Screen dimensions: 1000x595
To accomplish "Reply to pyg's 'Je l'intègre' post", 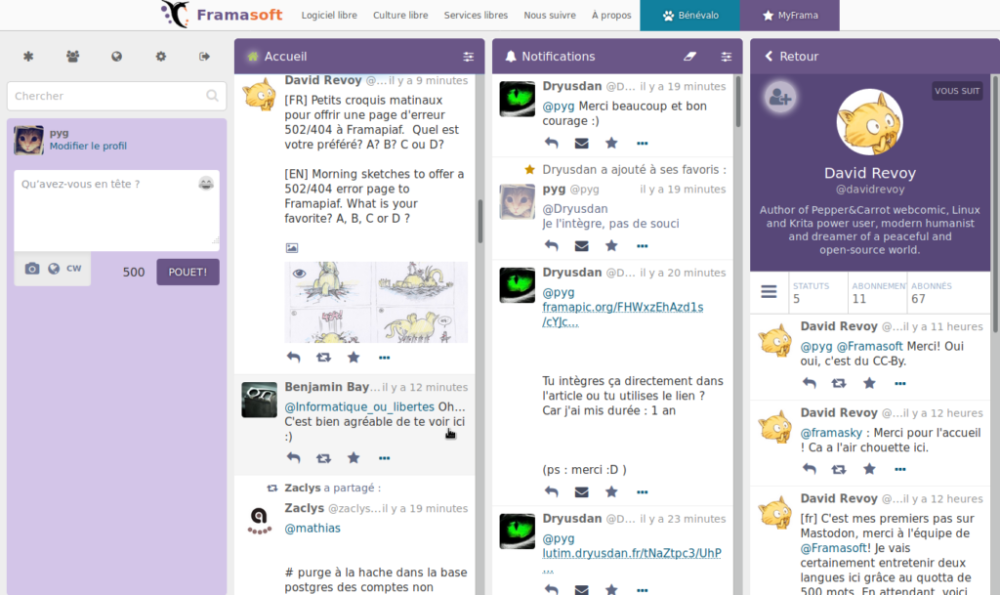I will pyautogui.click(x=552, y=246).
